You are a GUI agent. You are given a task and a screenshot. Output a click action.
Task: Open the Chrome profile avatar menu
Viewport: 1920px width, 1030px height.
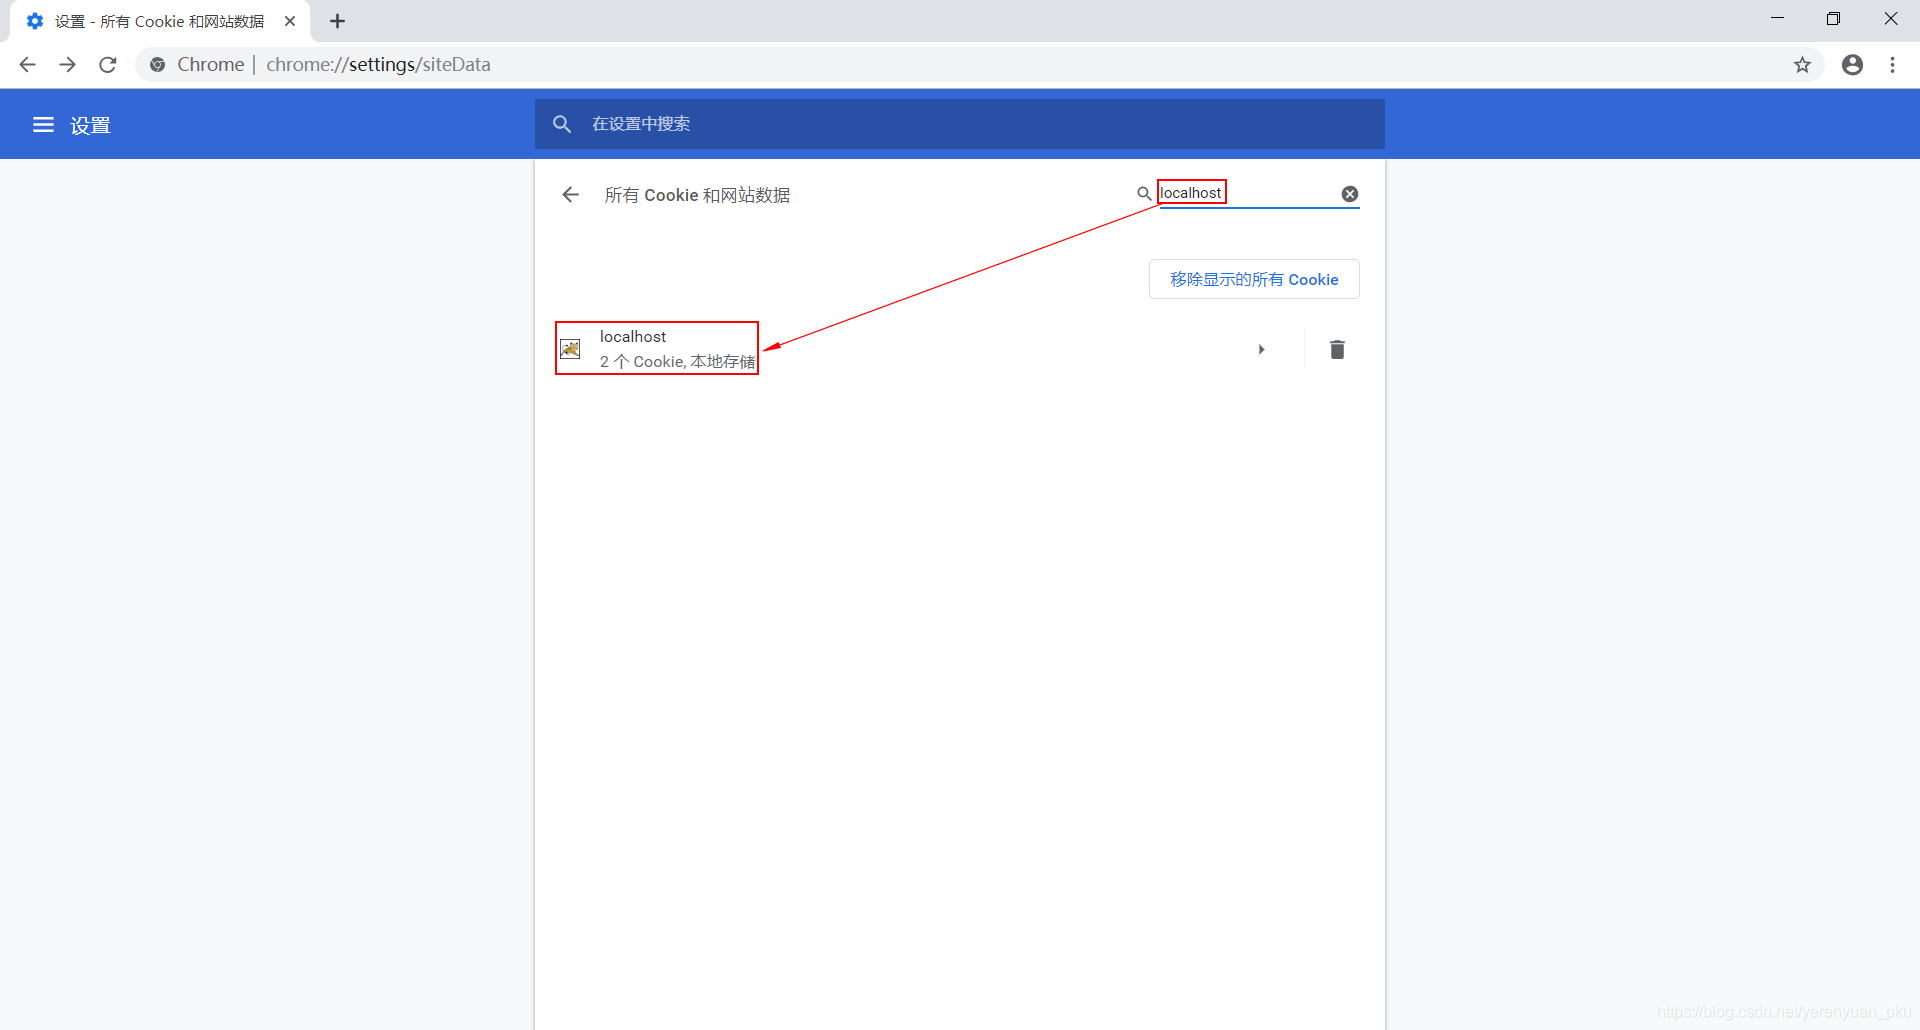point(1852,65)
